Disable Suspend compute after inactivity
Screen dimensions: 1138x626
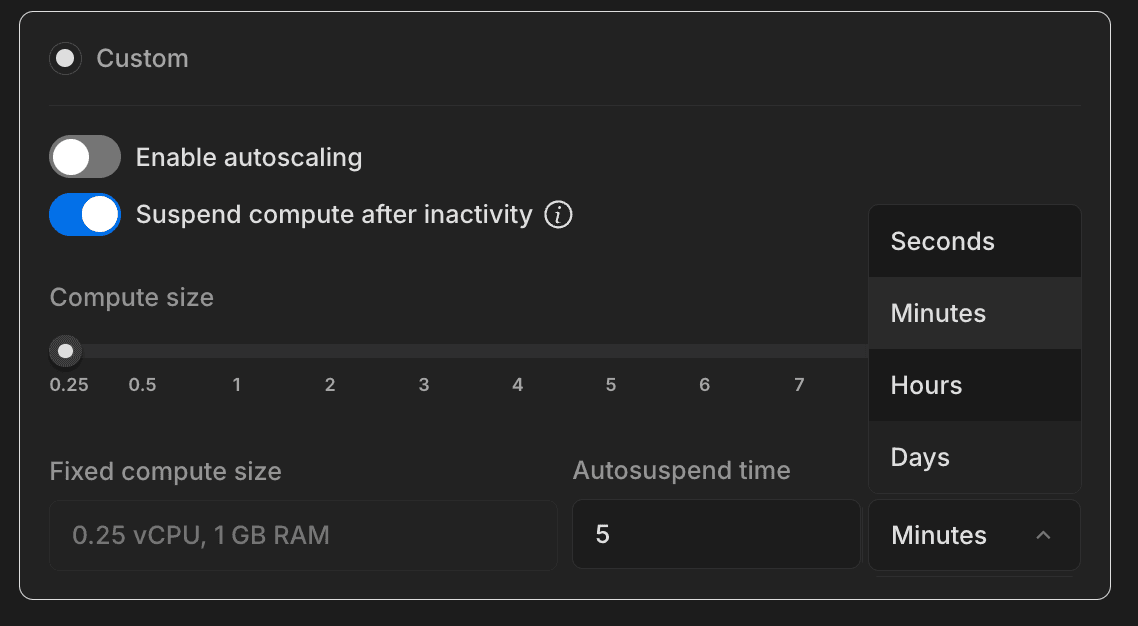coord(85,214)
